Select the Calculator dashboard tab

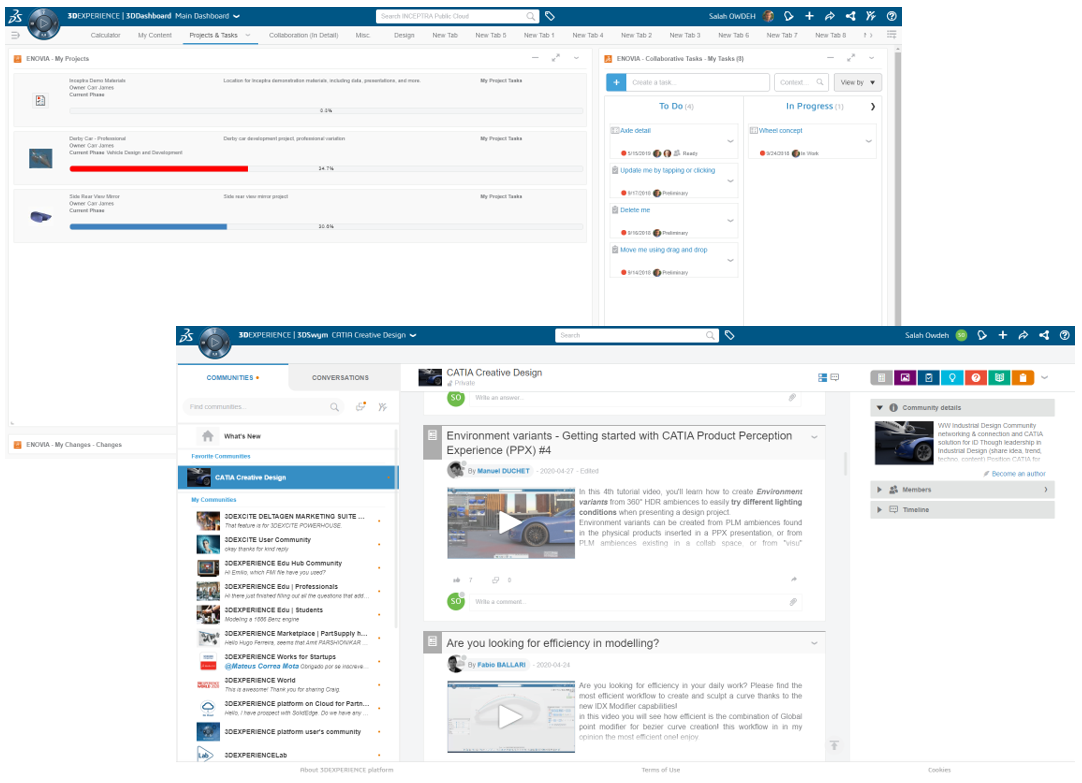[x=105, y=35]
